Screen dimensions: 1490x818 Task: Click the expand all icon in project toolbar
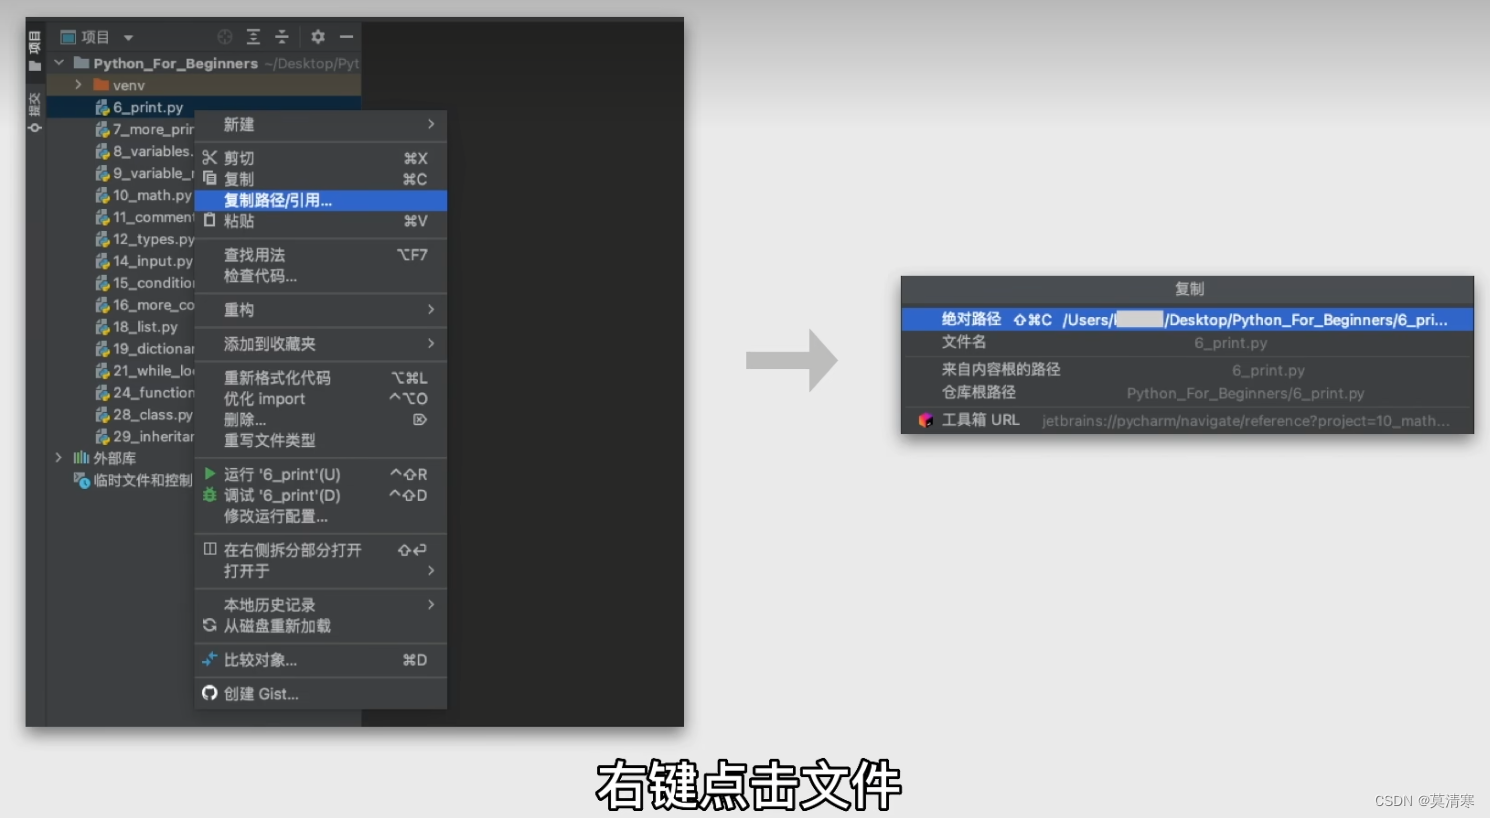[253, 37]
